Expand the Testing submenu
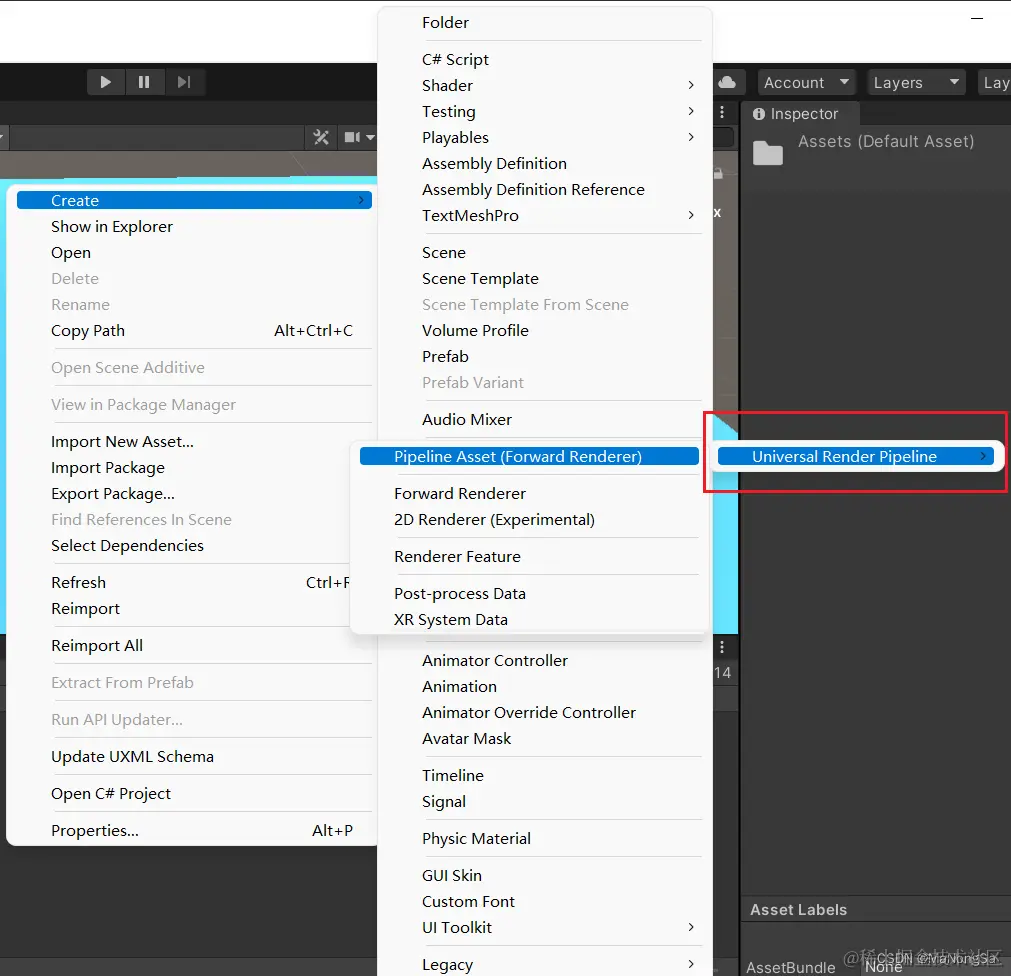 coord(545,112)
